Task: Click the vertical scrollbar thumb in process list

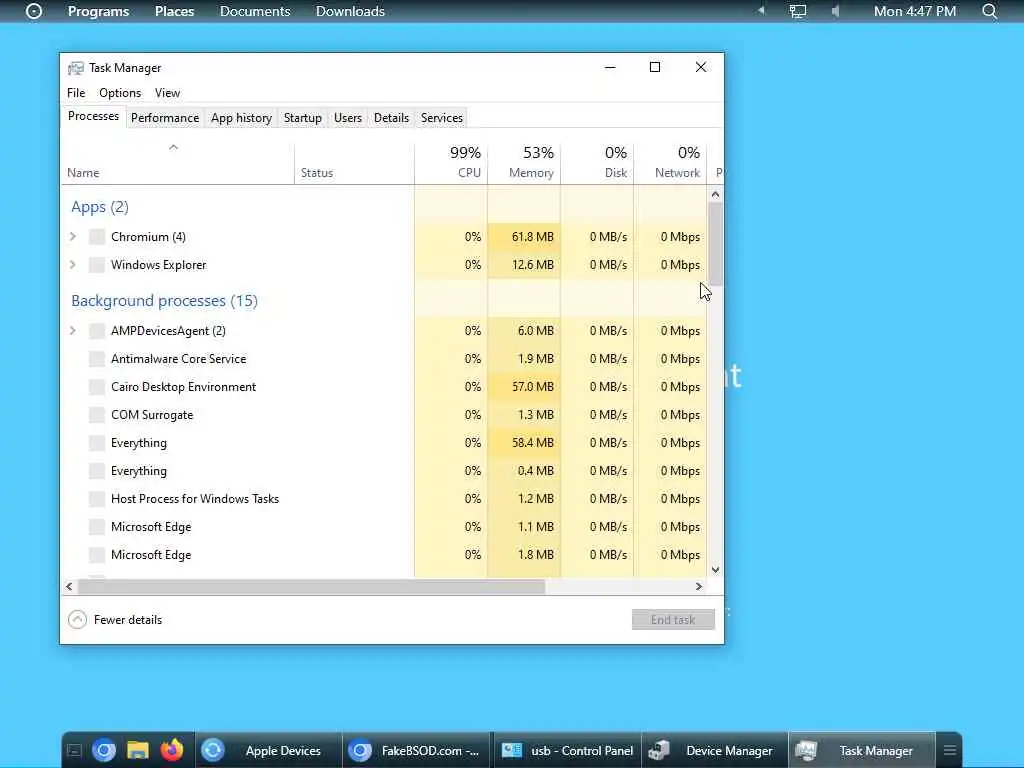Action: pyautogui.click(x=715, y=244)
